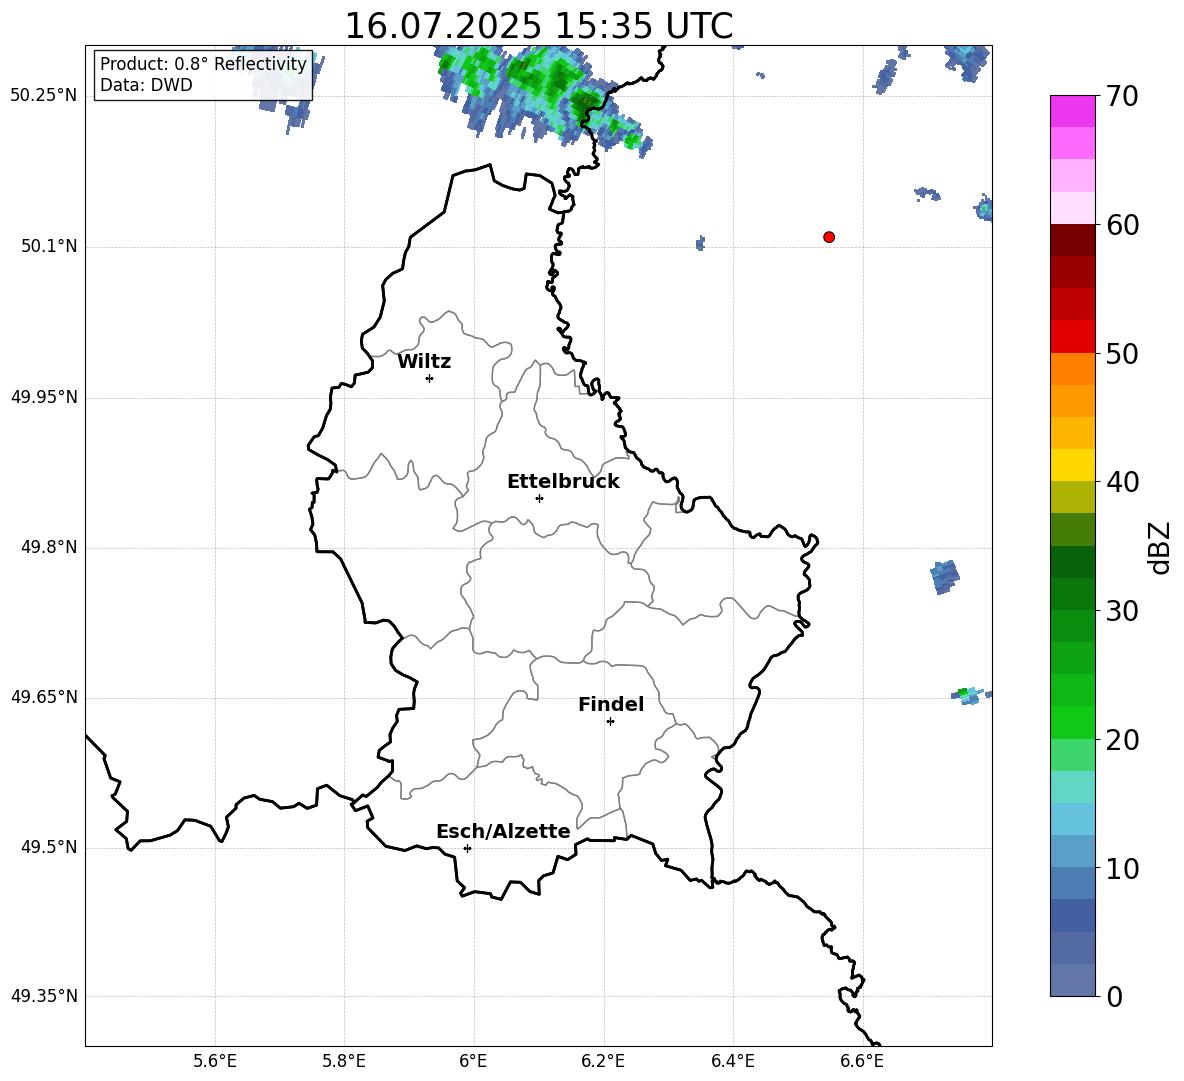The image size is (1184, 1081).
Task: Click the magenta top colorbar segment
Action: (1073, 112)
